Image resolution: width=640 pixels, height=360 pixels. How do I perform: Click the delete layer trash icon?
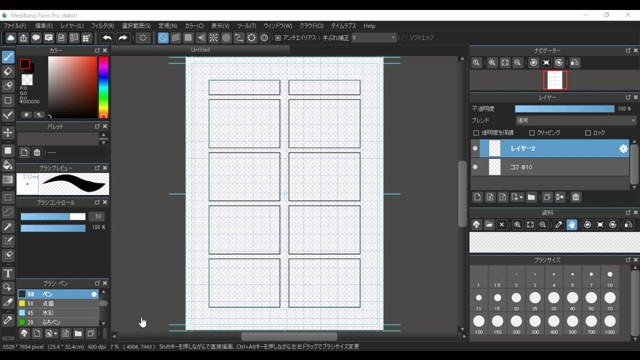pyautogui.click(x=576, y=197)
